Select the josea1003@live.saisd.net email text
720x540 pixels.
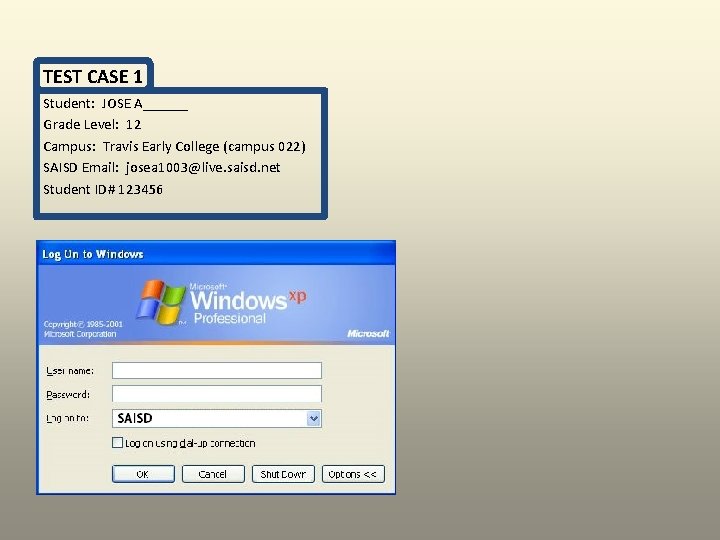point(203,168)
